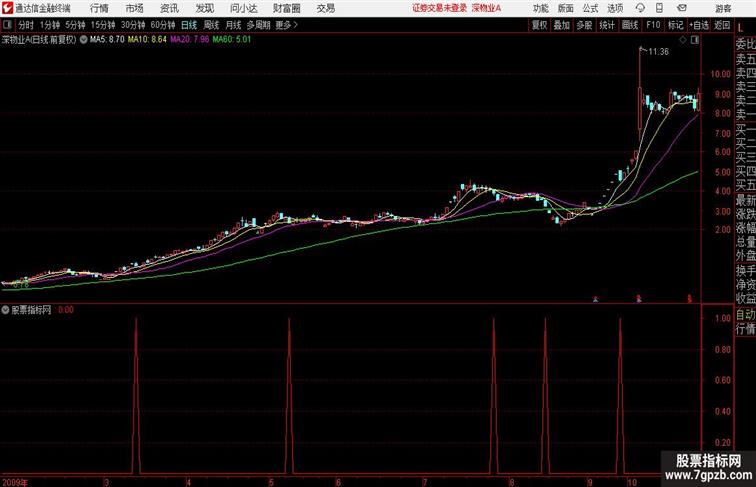Select the 日线 daily period tab
This screenshot has height=487, width=756.
click(189, 25)
